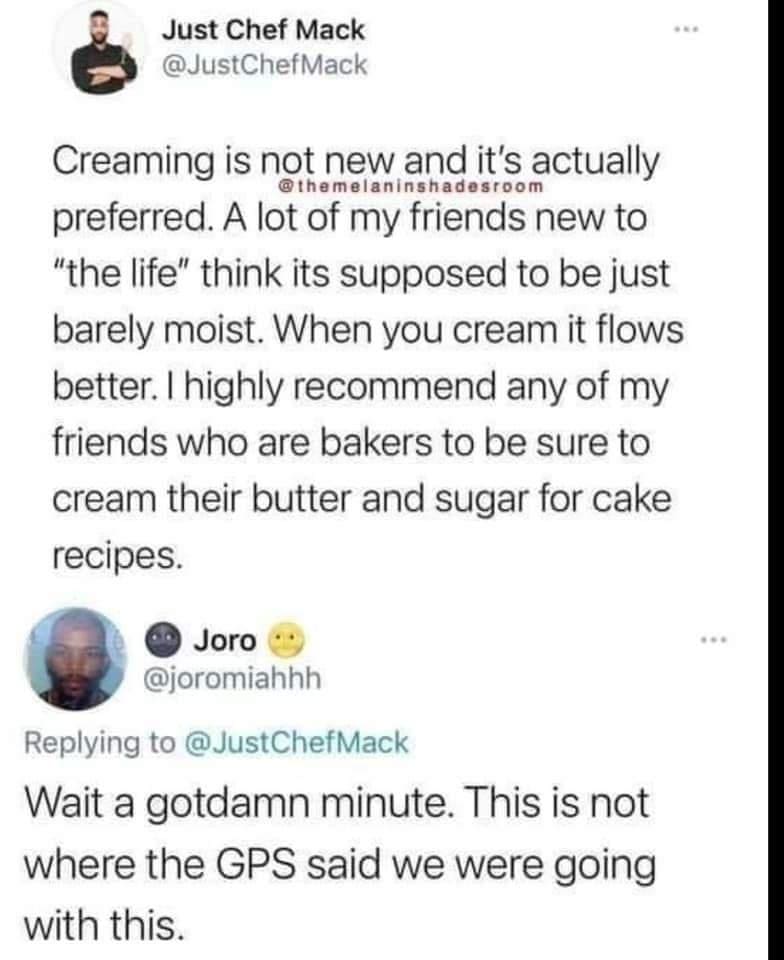Open the @joromiahhh handle
The image size is (784, 960).
point(234,680)
